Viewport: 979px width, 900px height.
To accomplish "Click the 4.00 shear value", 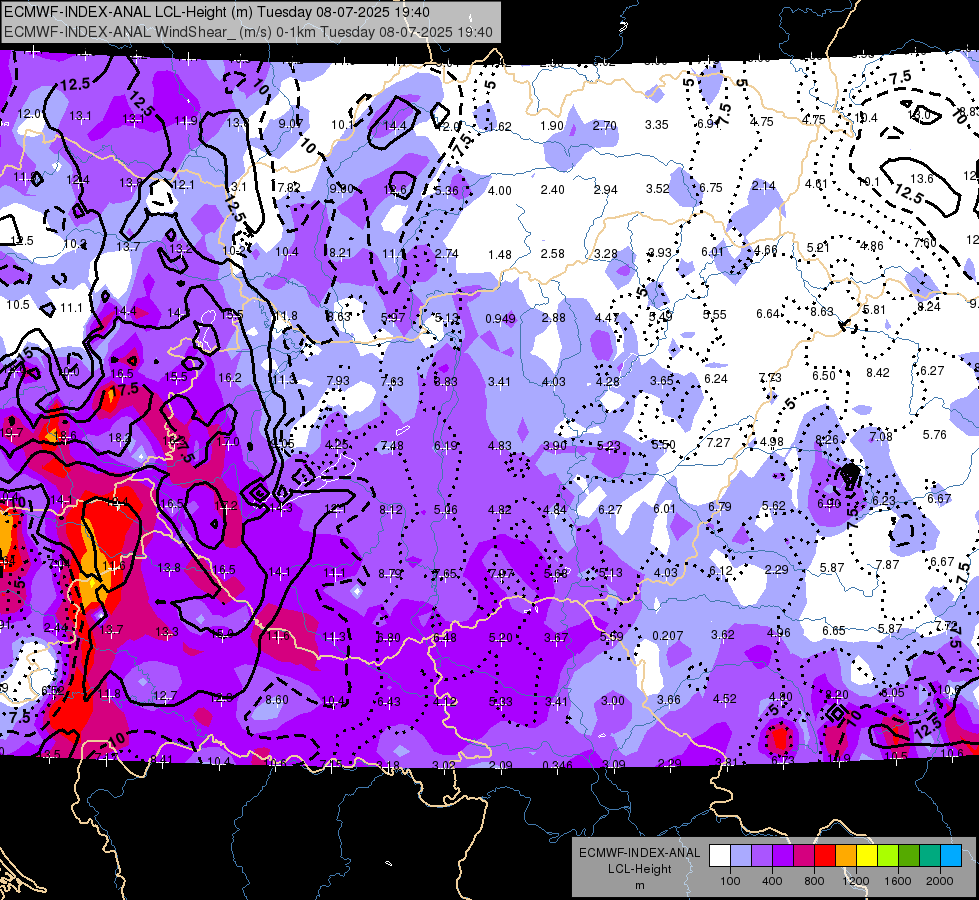I will point(499,190).
